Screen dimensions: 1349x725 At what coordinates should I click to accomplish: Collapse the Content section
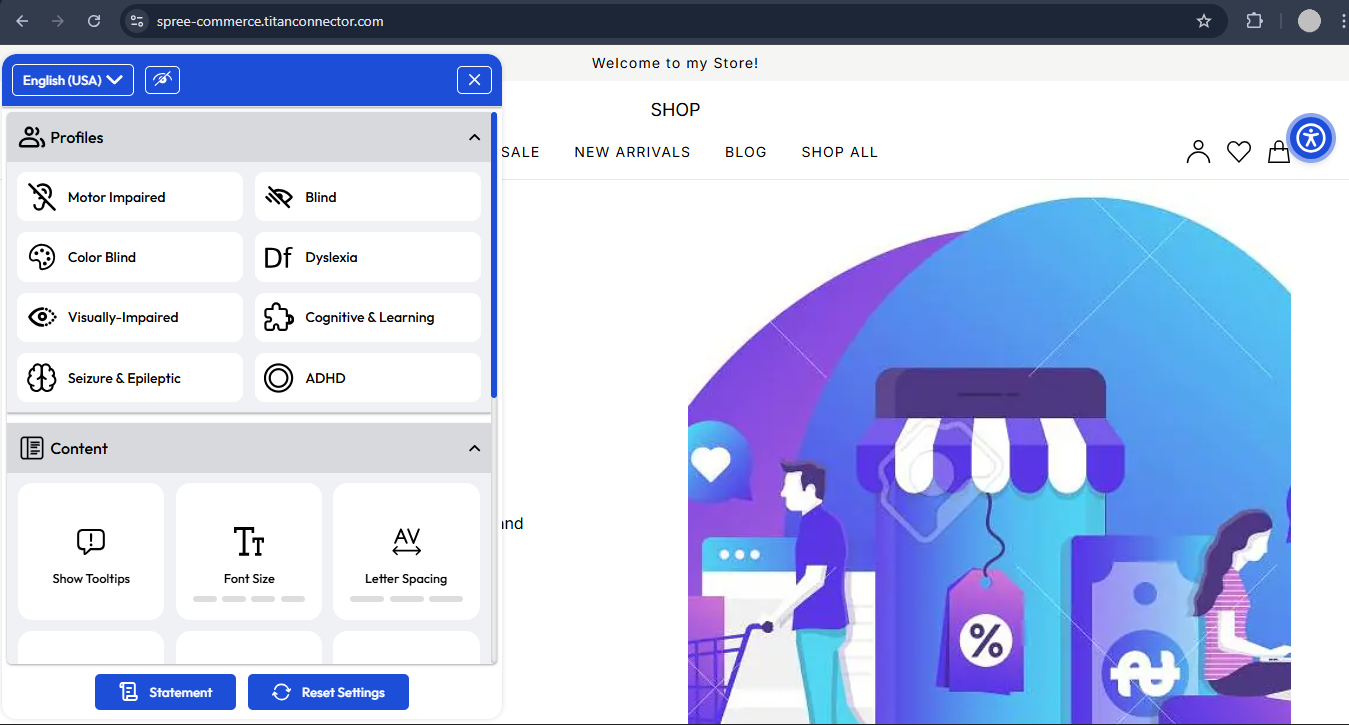click(x=474, y=448)
